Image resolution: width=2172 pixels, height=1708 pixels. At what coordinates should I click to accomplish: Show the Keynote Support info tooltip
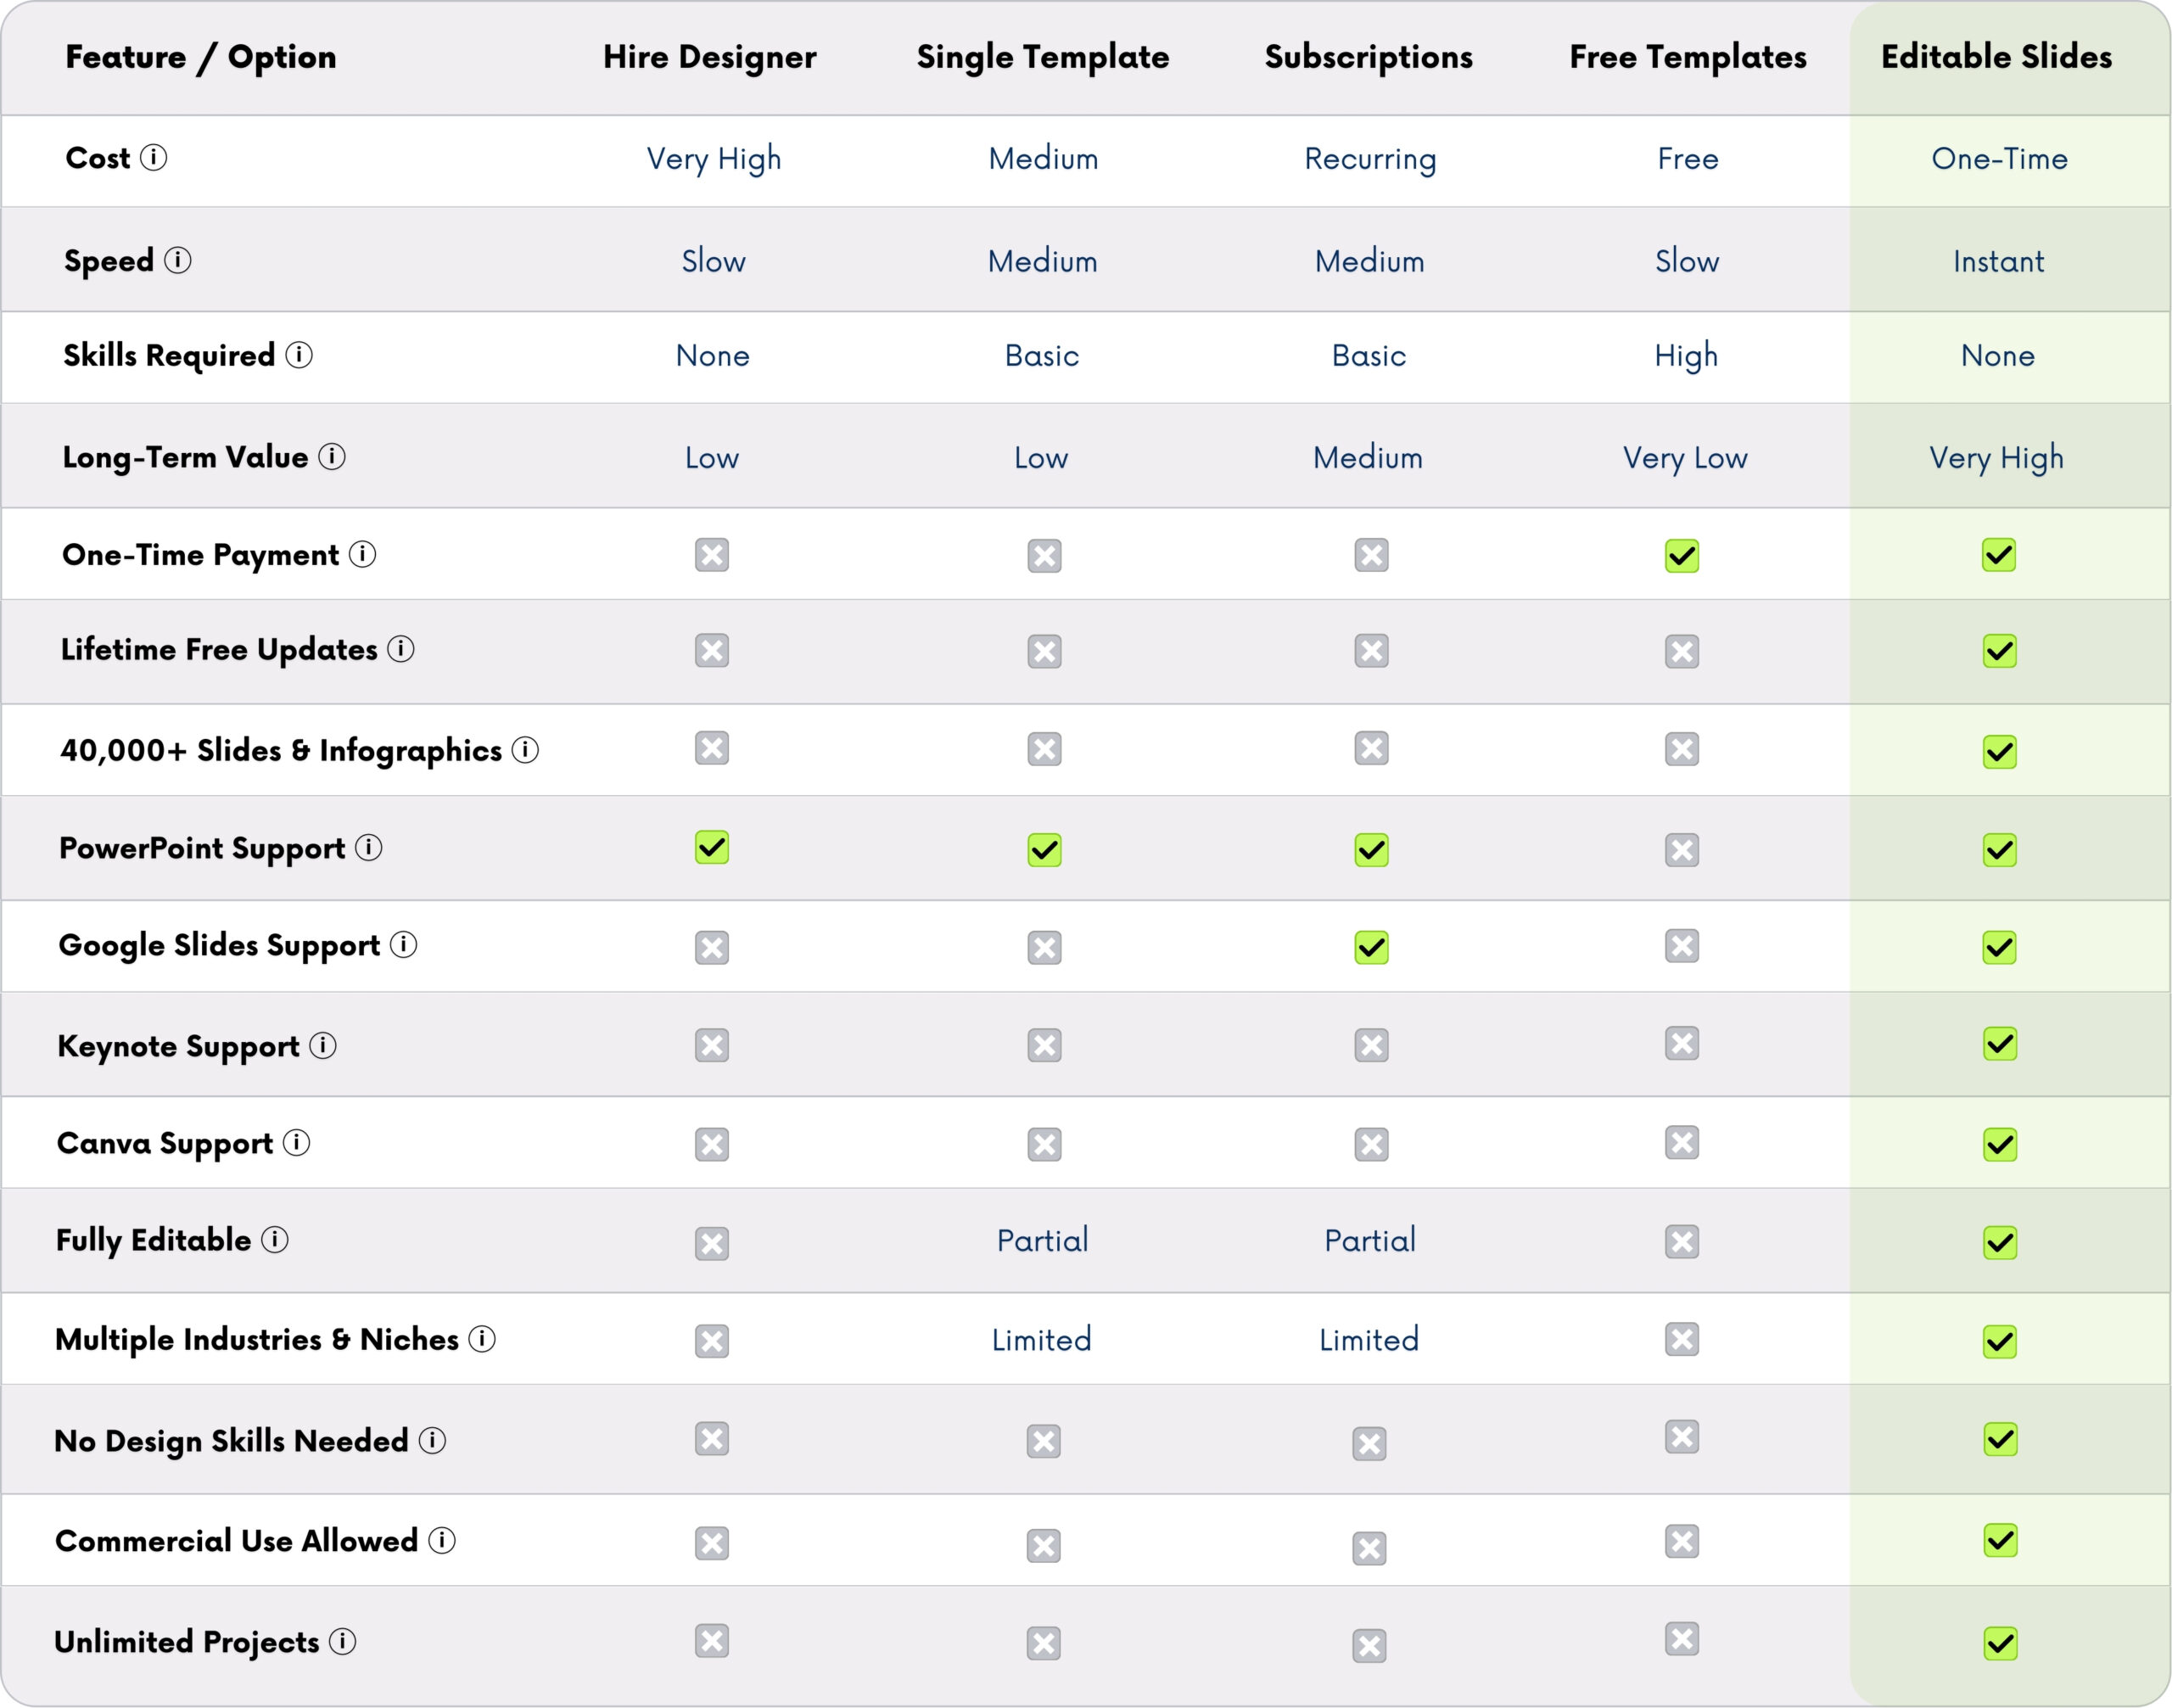pyautogui.click(x=322, y=1045)
